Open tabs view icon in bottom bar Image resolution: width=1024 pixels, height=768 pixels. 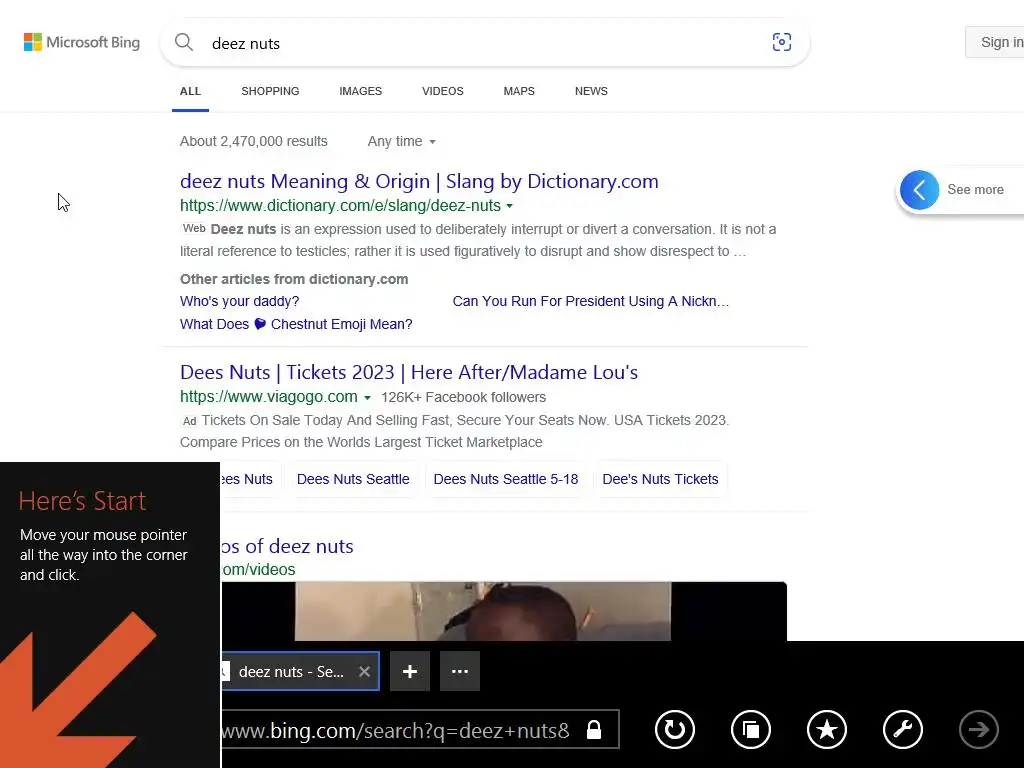[x=751, y=729]
